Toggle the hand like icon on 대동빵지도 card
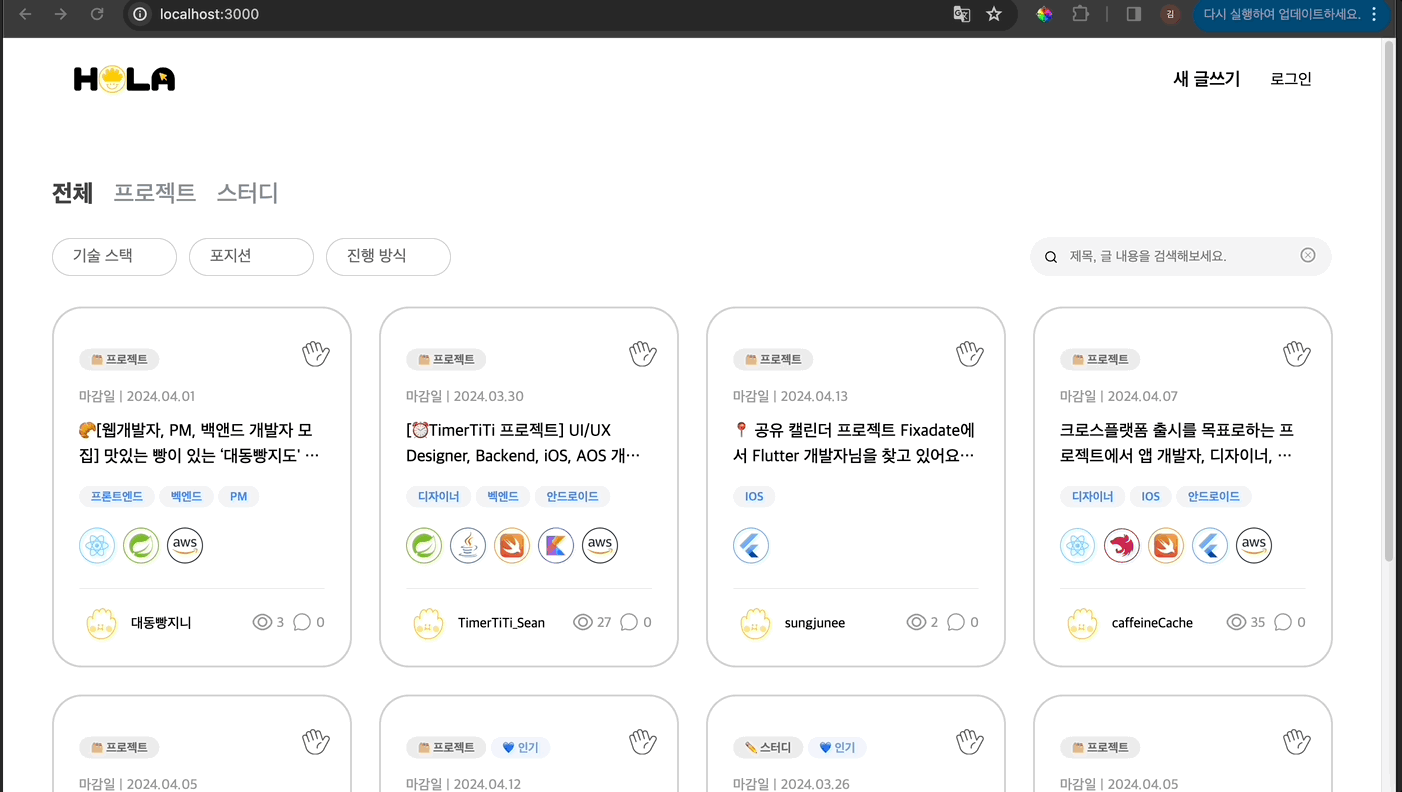 (x=316, y=353)
